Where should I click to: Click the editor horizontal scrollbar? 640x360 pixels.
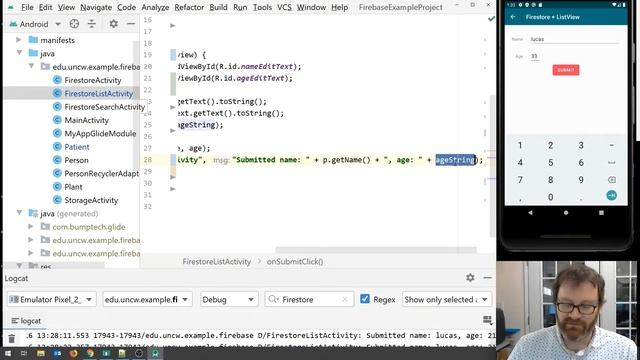tap(376, 249)
